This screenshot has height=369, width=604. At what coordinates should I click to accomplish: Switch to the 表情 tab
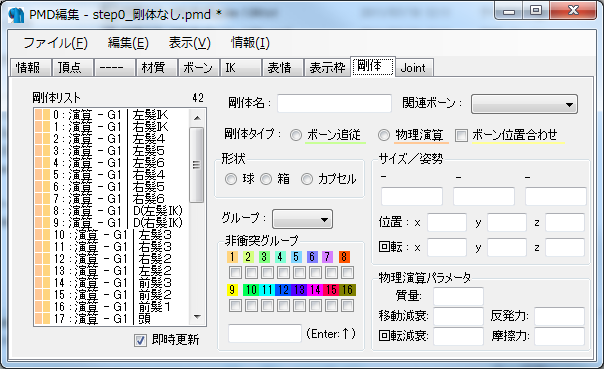pos(282,68)
